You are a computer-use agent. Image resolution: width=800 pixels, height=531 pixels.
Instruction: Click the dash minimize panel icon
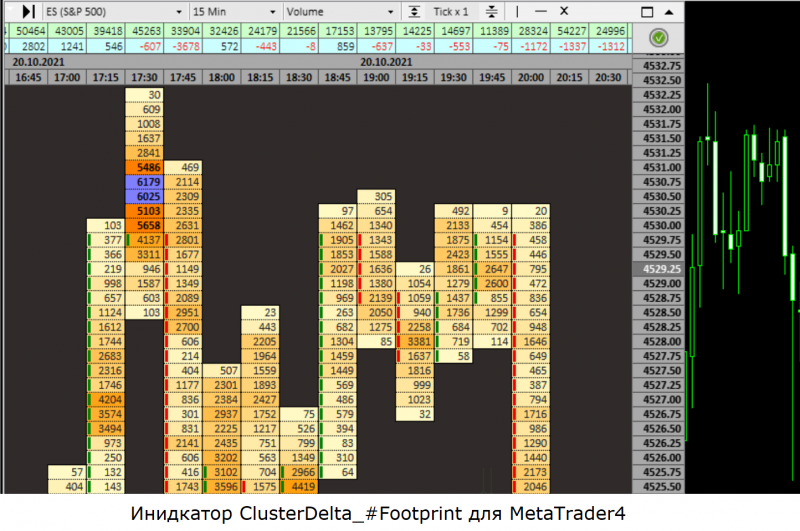[541, 11]
